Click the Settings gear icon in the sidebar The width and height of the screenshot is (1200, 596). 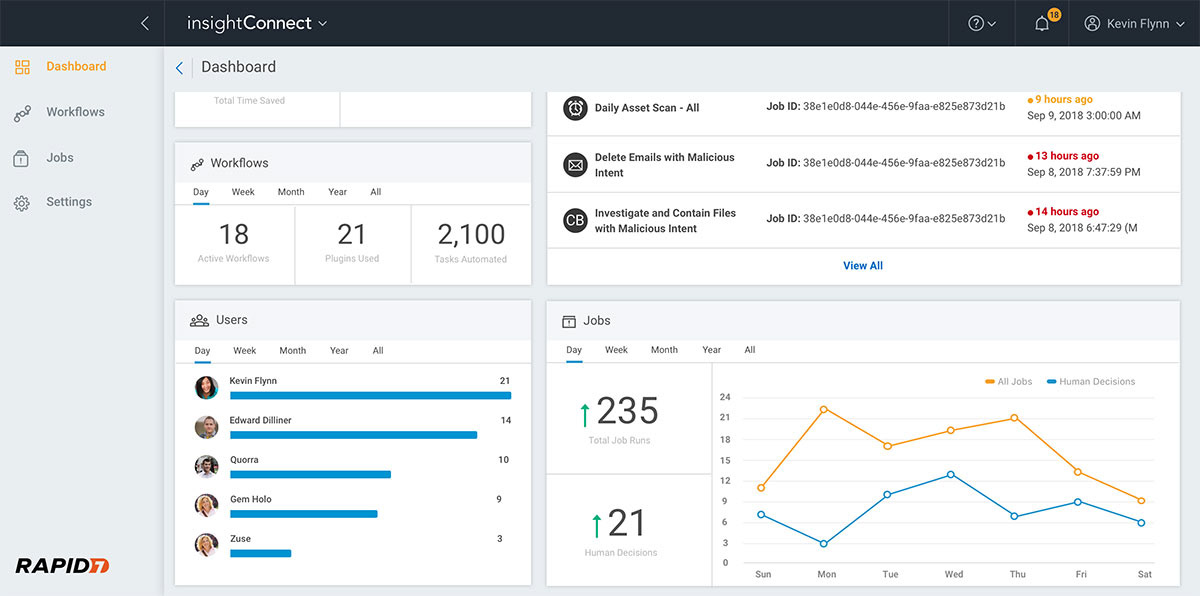(x=22, y=203)
